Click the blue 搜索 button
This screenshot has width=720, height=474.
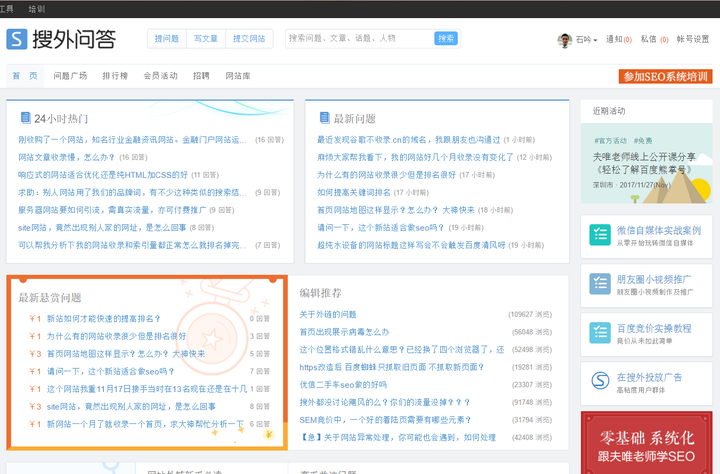tap(446, 39)
